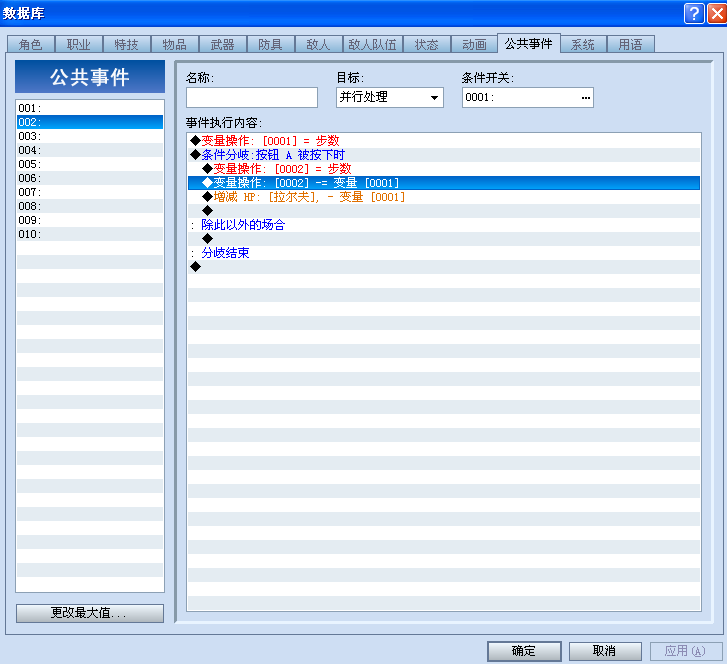Screen dimensions: 727x664
Task: Go to the 武器 tab
Action: click(x=223, y=45)
